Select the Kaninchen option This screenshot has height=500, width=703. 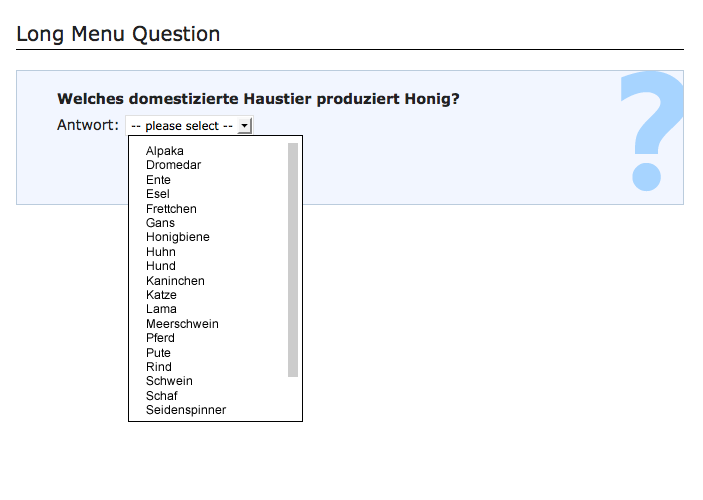coord(175,281)
